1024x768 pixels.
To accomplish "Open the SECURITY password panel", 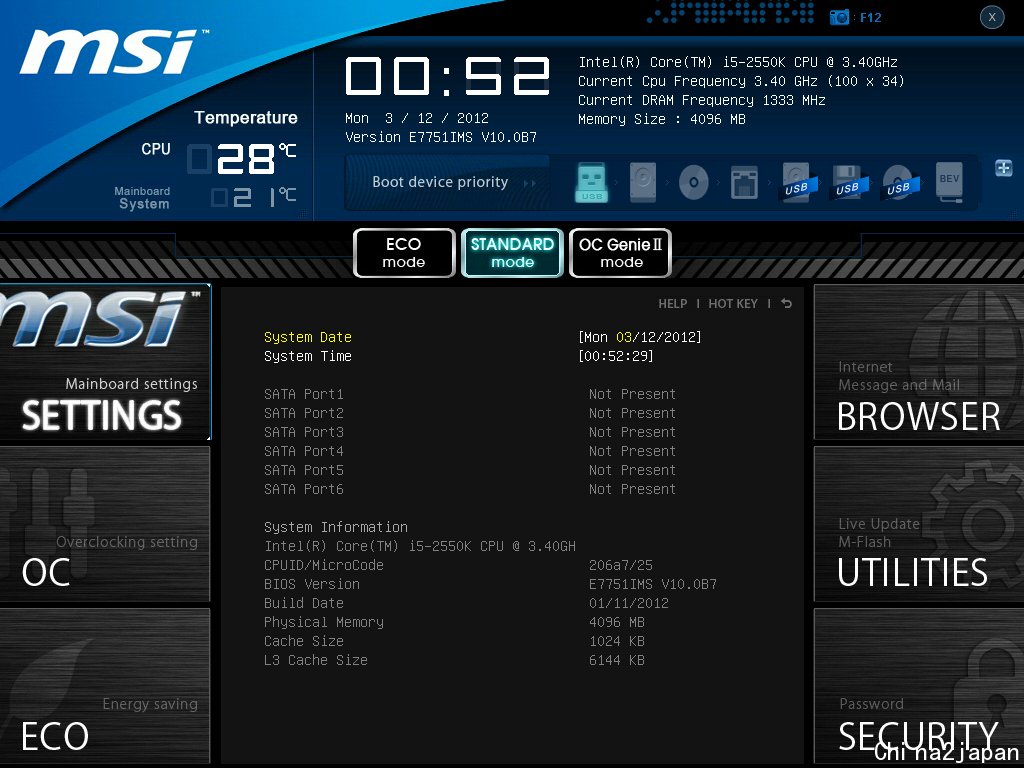I will [x=919, y=686].
